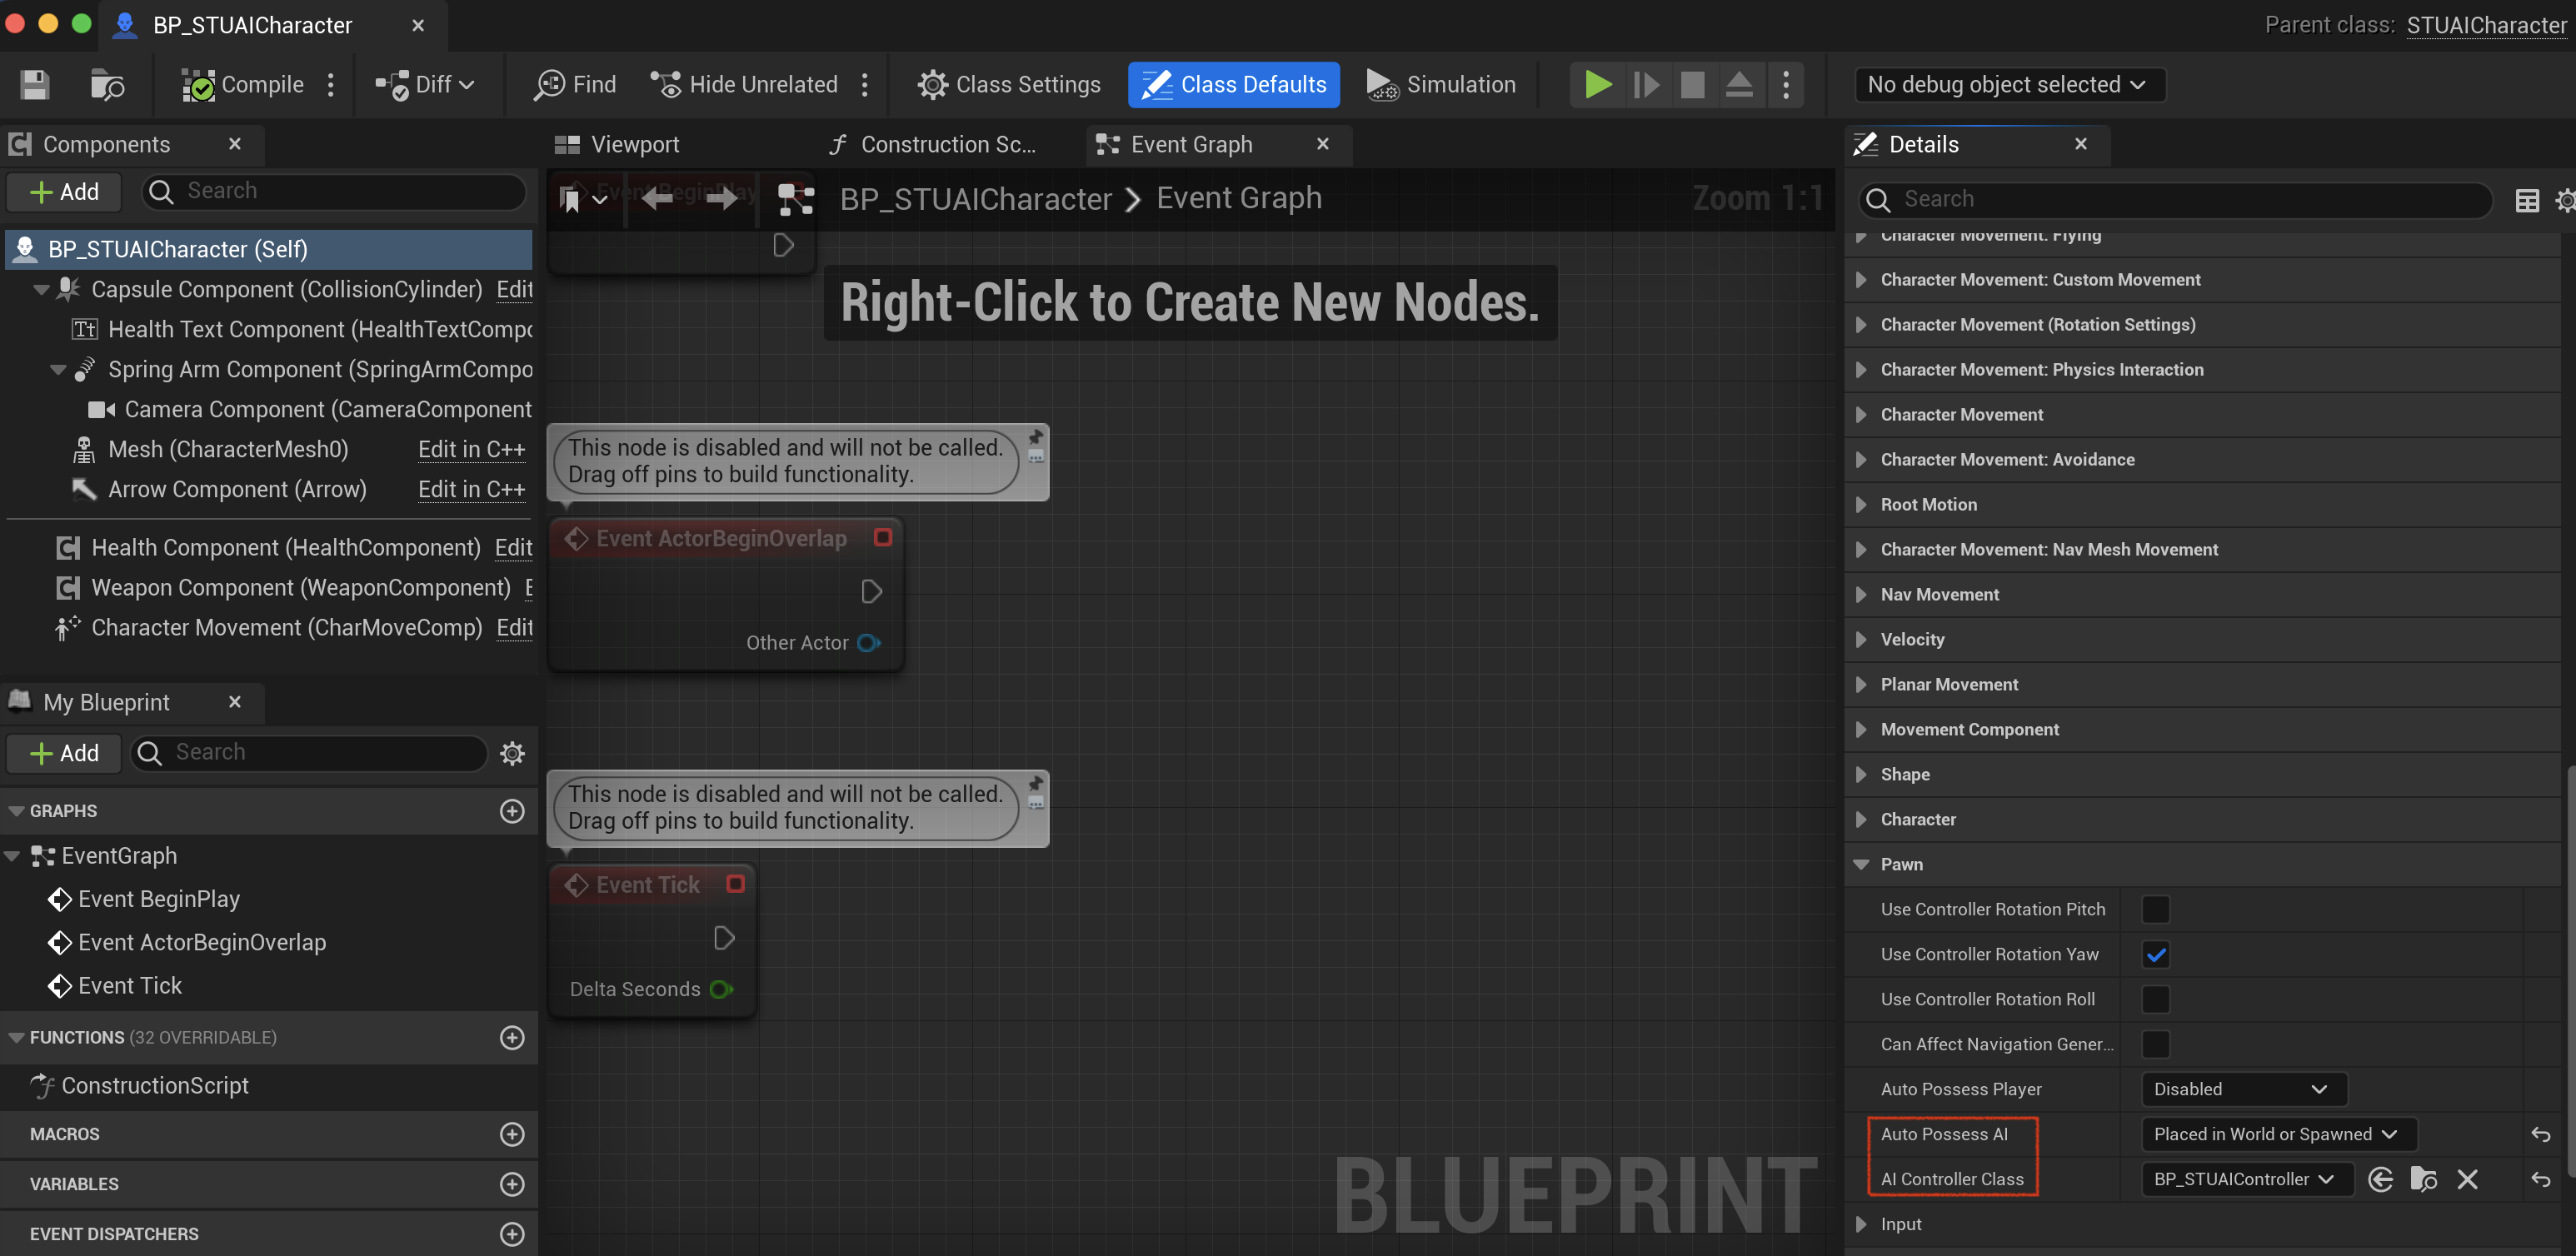
Task: Click the Delta Seconds output pin
Action: coord(721,989)
